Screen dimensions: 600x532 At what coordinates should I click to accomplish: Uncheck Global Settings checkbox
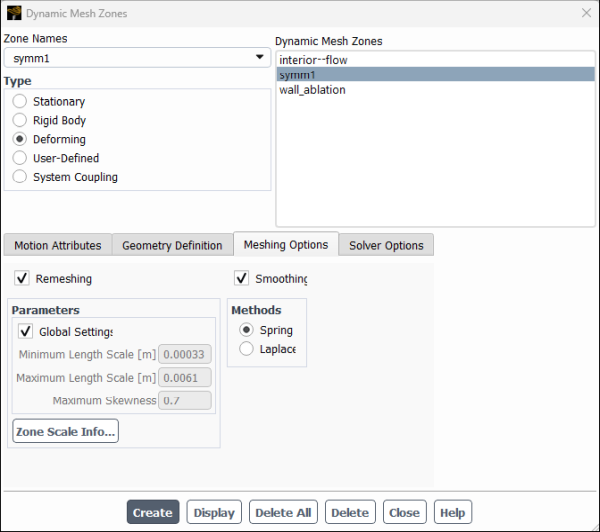point(26,332)
